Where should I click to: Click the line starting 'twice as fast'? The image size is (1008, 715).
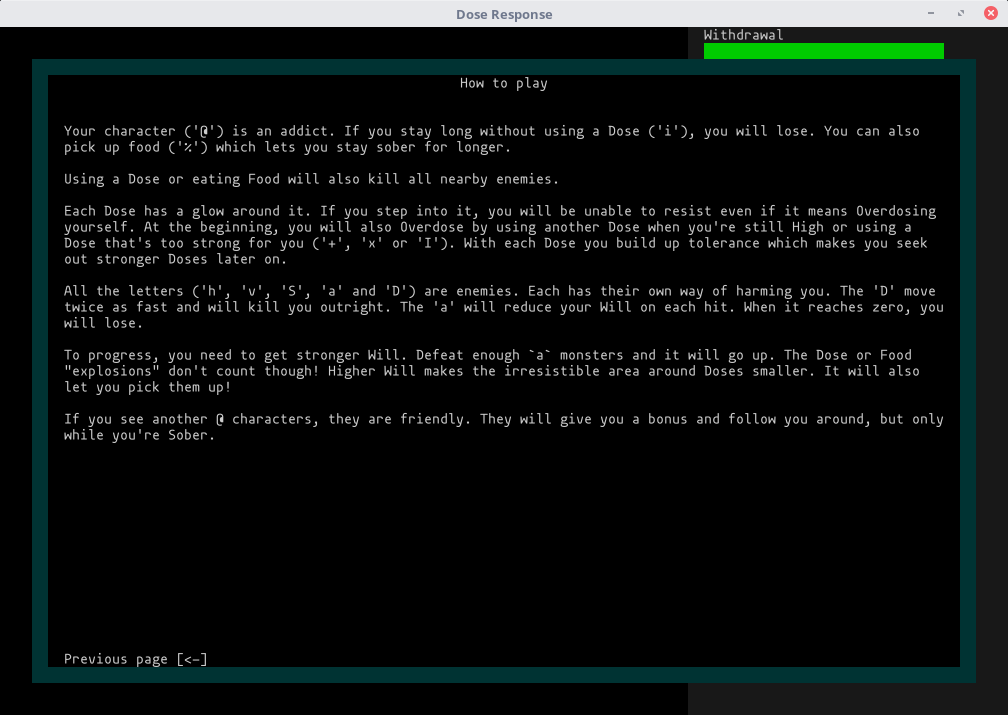[x=504, y=307]
